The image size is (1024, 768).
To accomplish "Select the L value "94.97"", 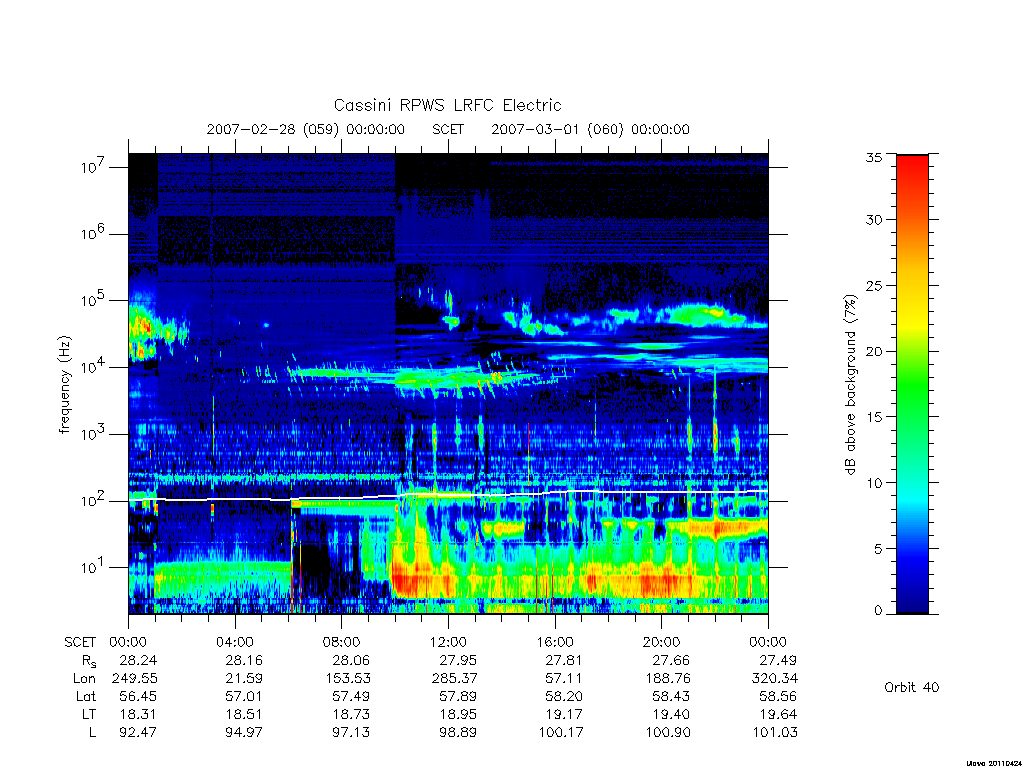I will (244, 733).
